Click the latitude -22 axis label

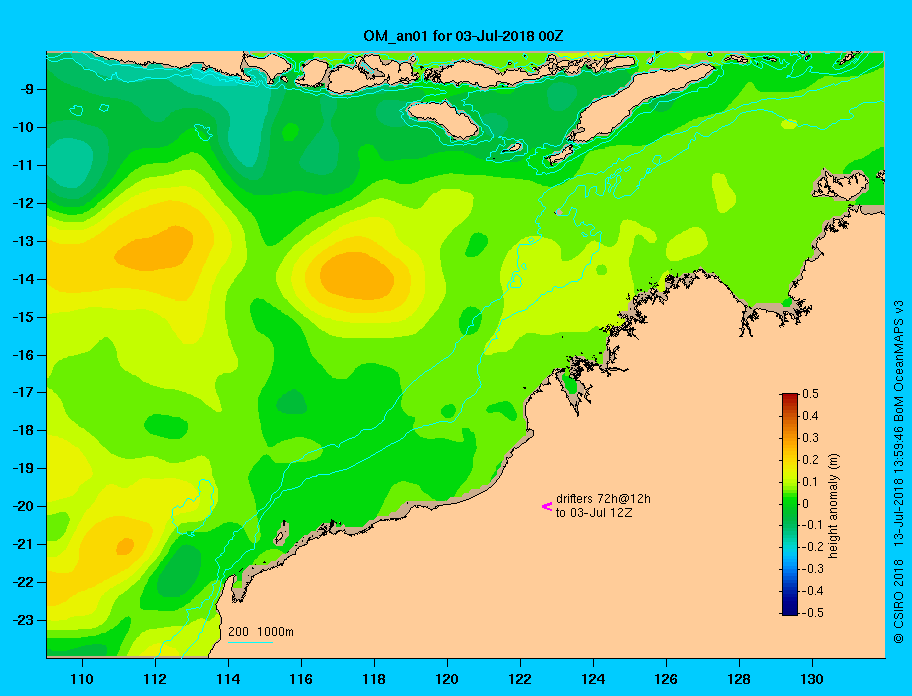pos(22,583)
